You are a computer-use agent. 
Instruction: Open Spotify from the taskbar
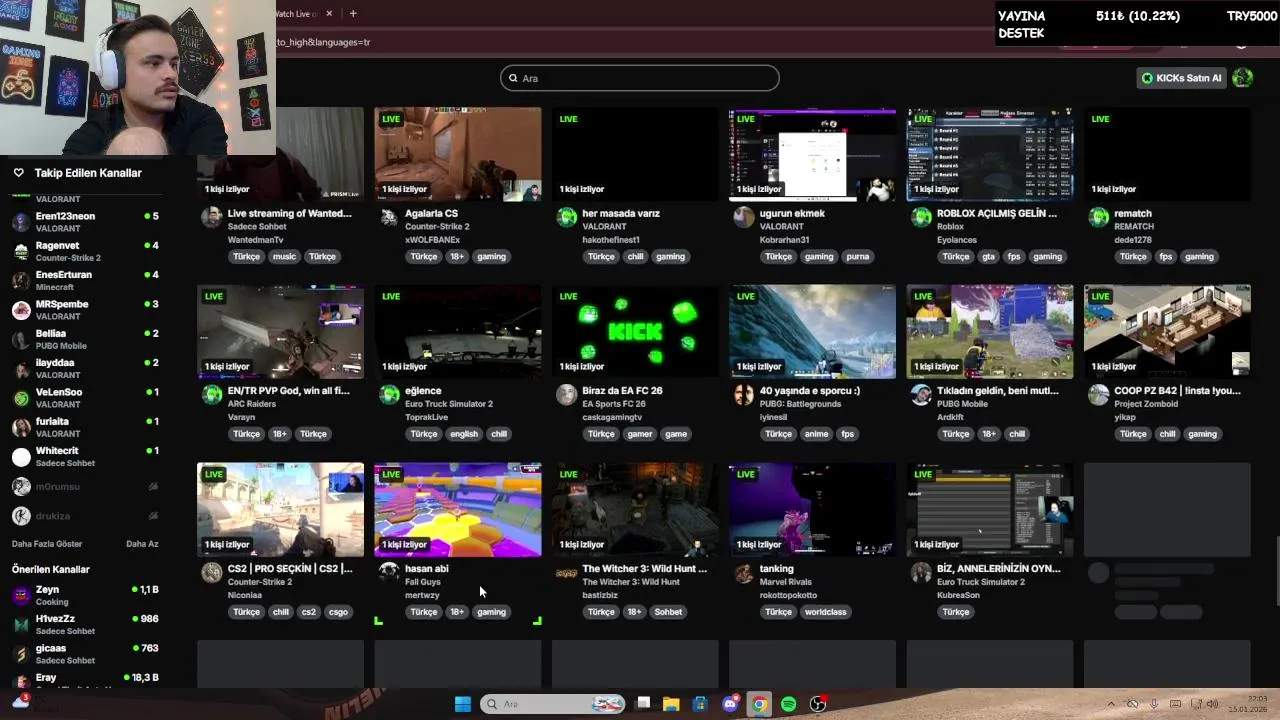[x=788, y=704]
